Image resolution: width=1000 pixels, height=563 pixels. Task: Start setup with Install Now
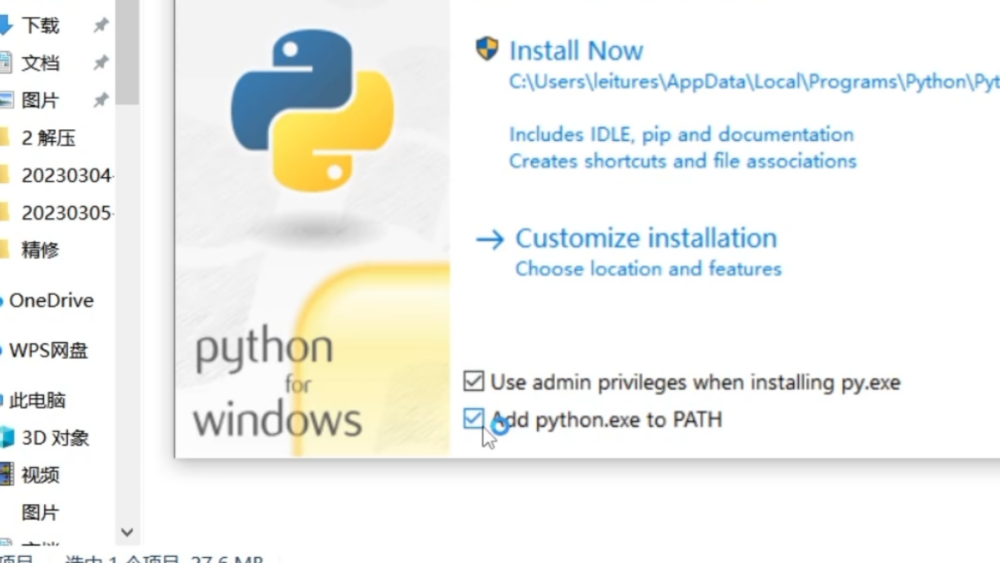[x=575, y=51]
